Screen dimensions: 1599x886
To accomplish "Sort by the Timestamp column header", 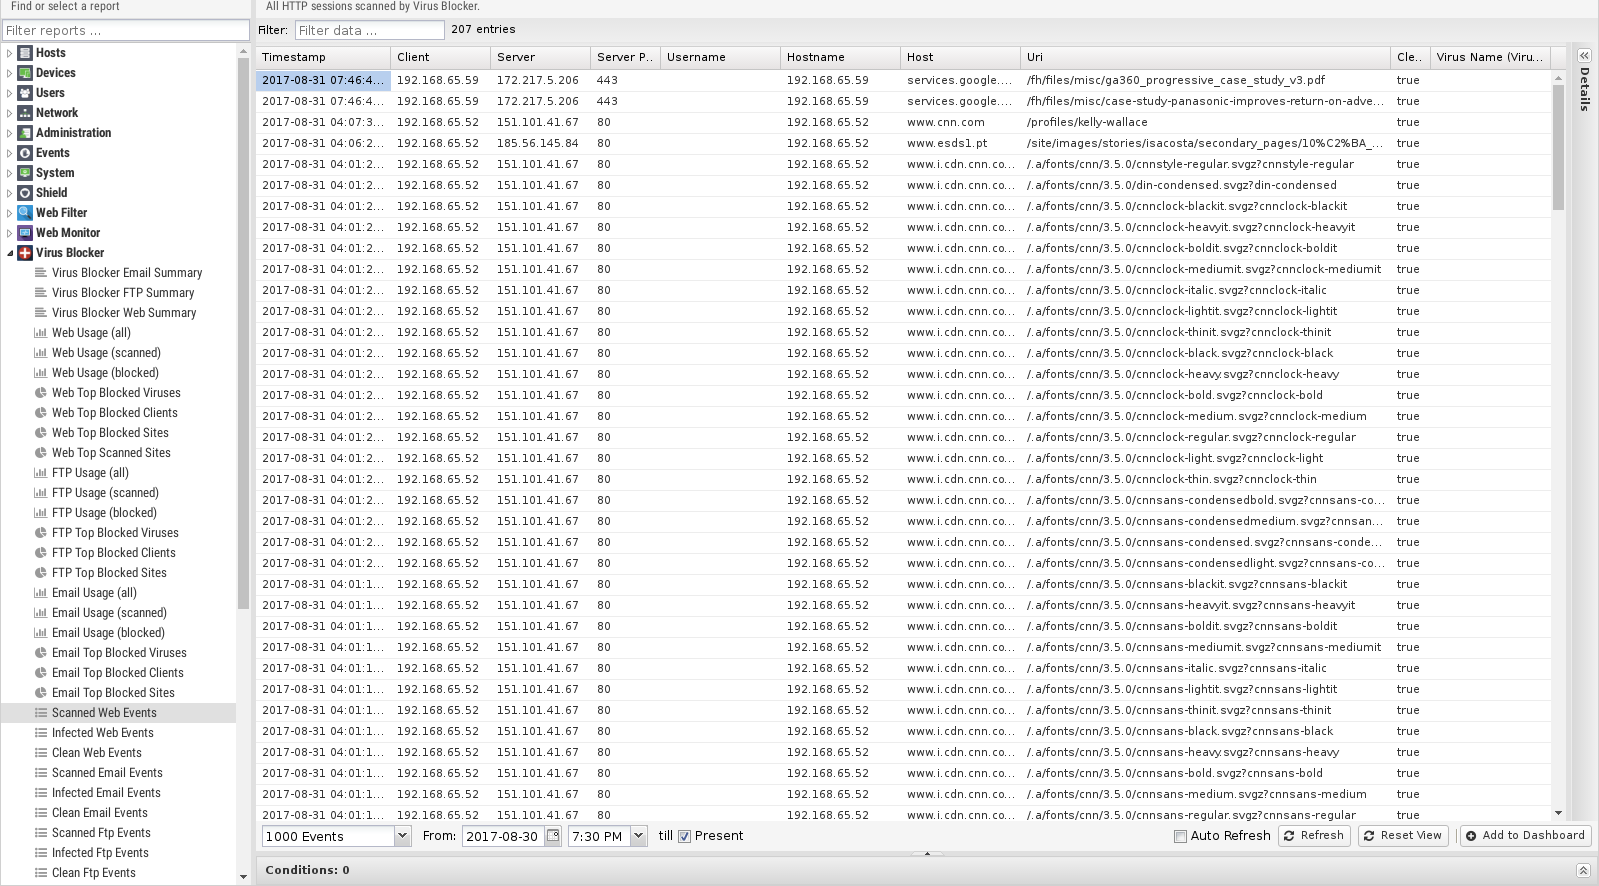I will (322, 57).
